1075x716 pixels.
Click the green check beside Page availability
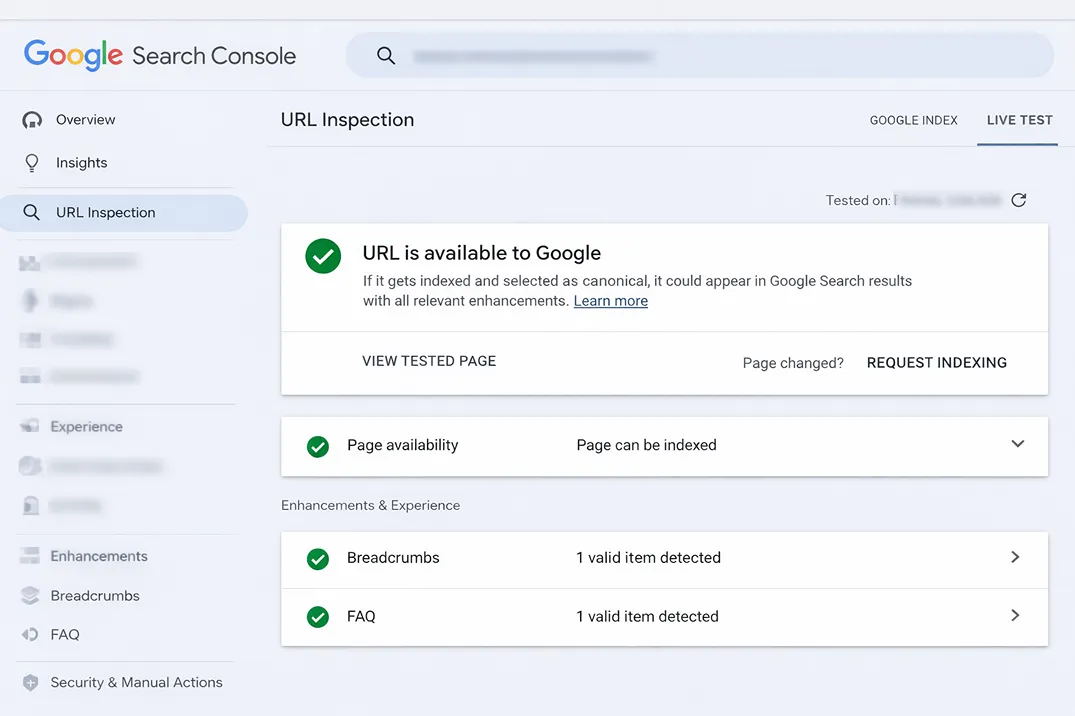pyautogui.click(x=317, y=446)
